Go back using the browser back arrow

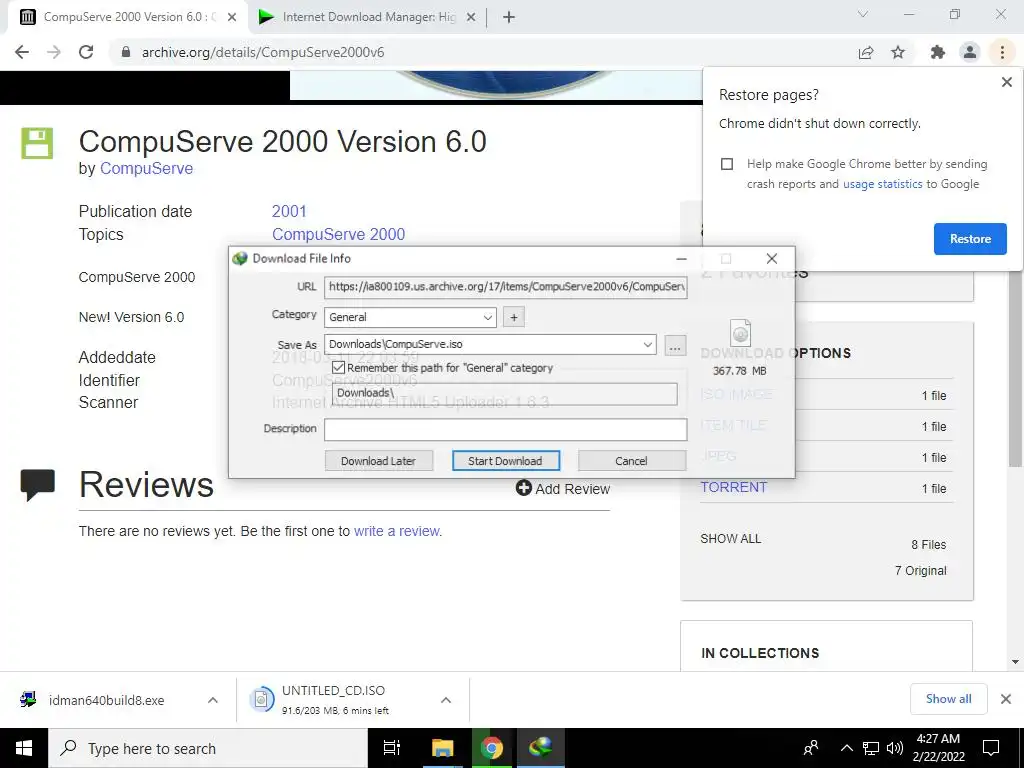(x=22, y=52)
